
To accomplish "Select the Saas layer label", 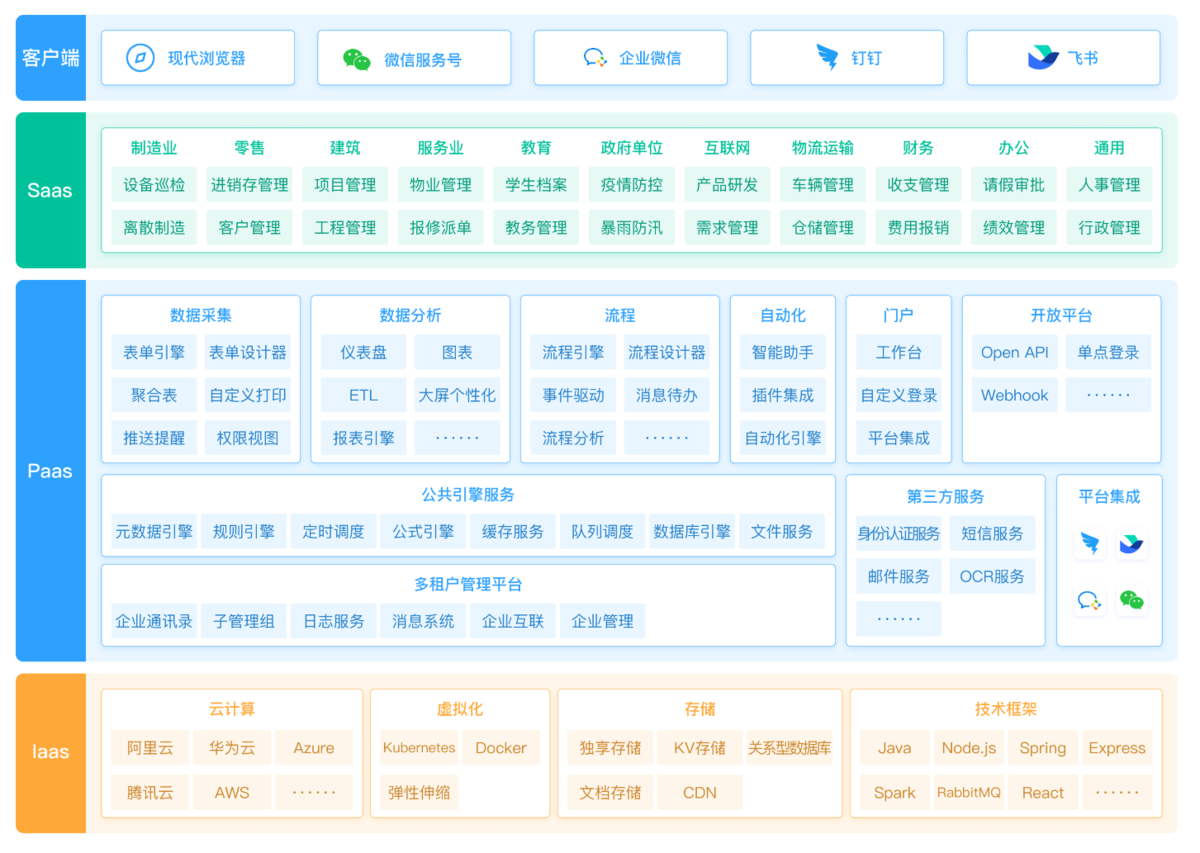I will (x=50, y=190).
